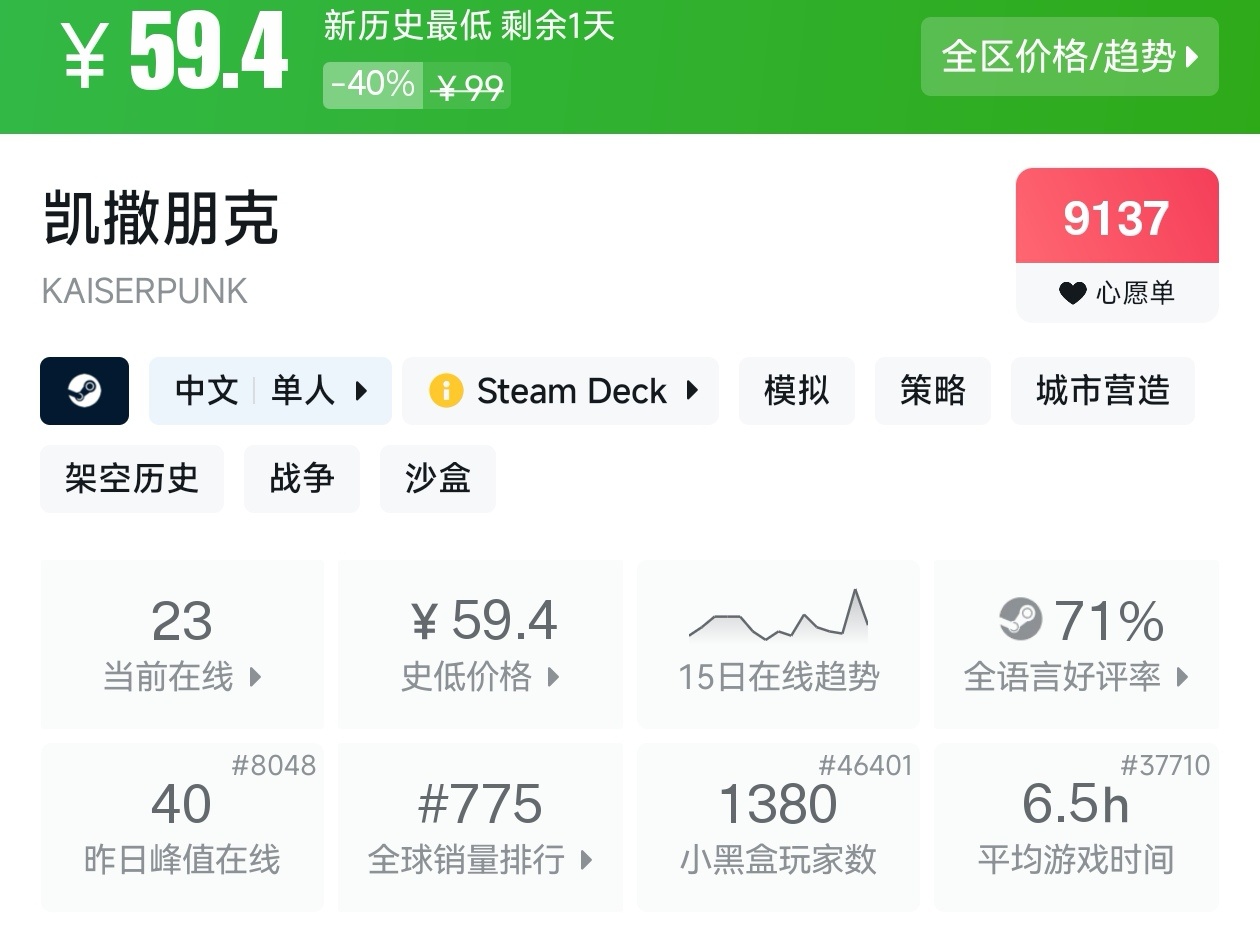Open the 15-day online trend chart
This screenshot has width=1260, height=925.
pos(778,643)
